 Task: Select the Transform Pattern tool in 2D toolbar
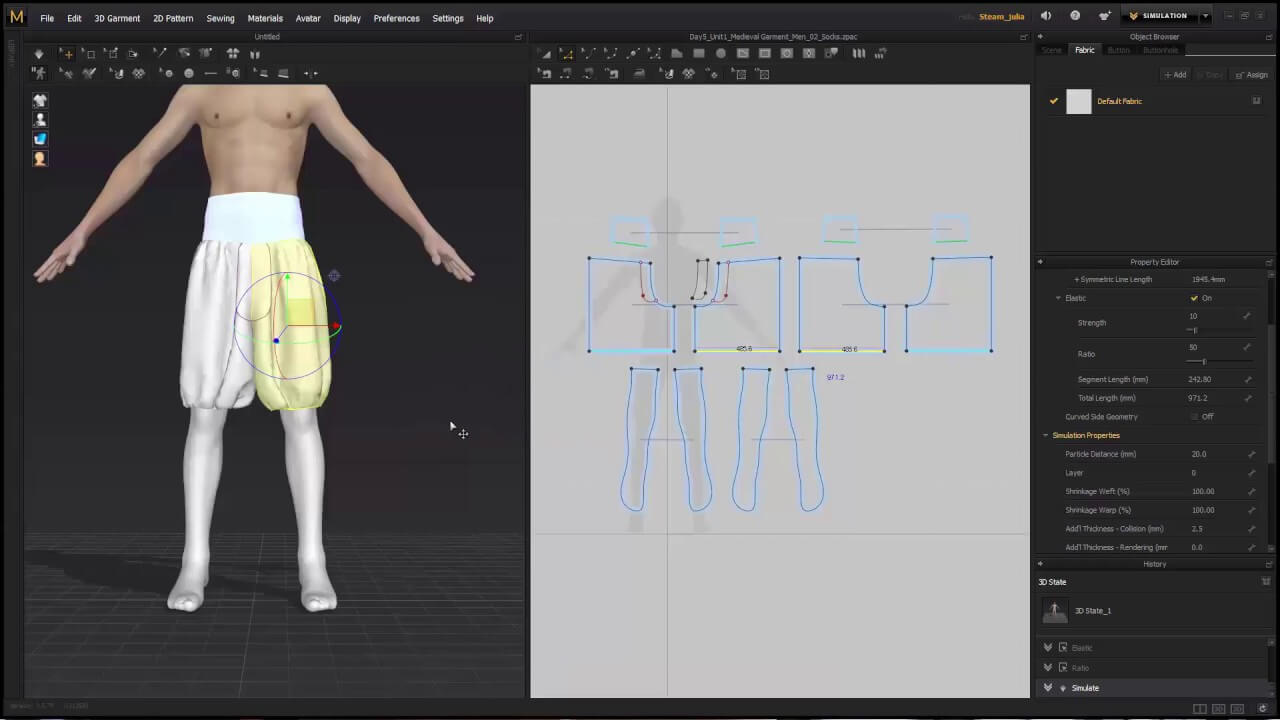coord(544,54)
